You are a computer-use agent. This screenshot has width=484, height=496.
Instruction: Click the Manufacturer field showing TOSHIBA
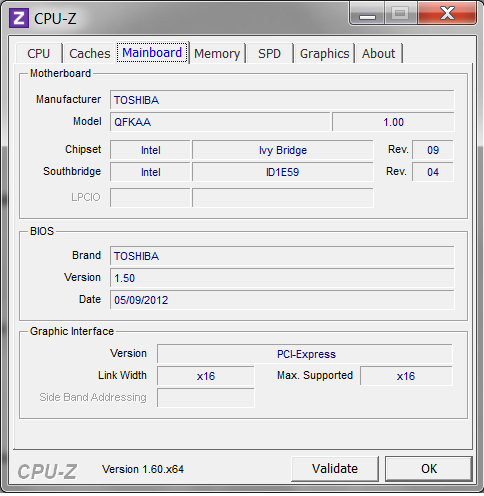pos(282,100)
